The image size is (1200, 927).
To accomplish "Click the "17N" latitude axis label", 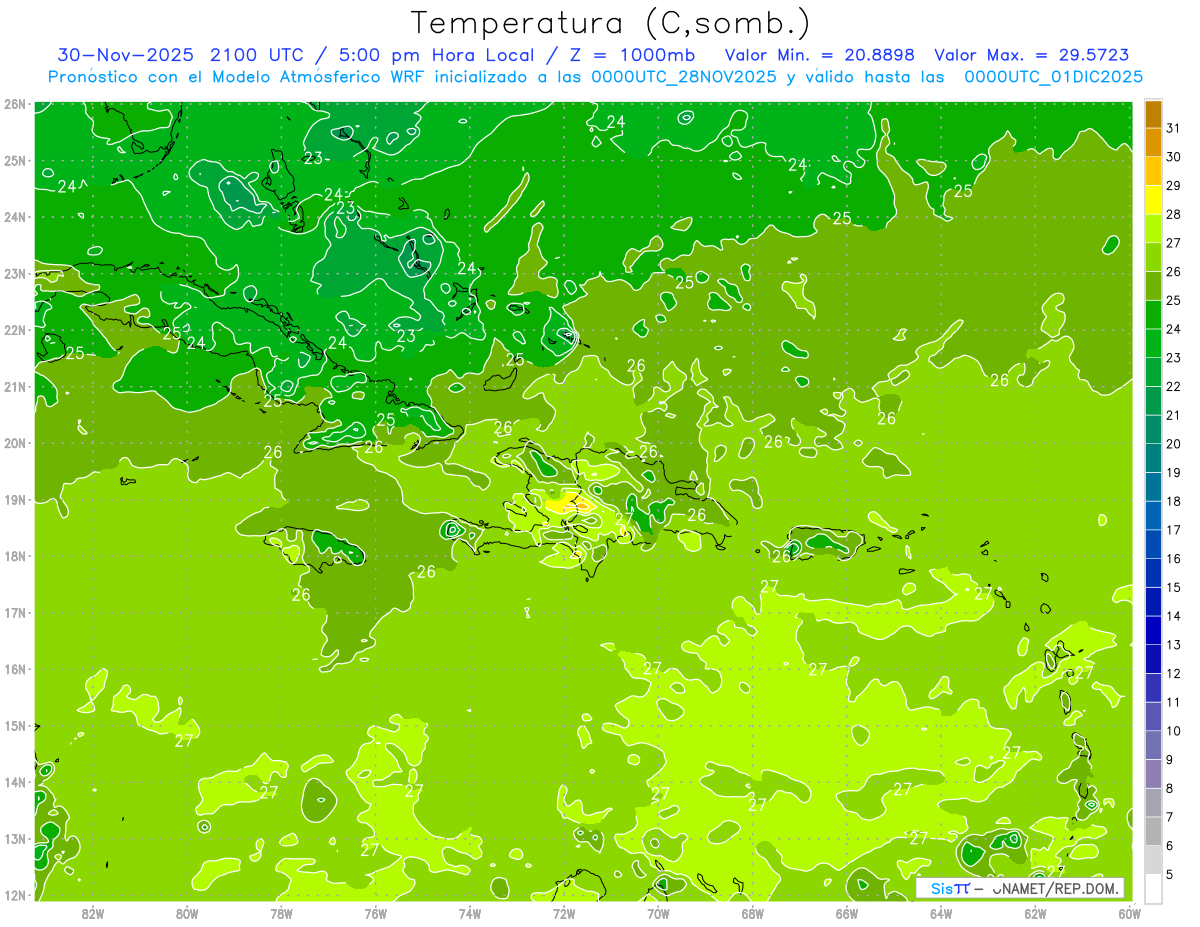I will 14,613.
